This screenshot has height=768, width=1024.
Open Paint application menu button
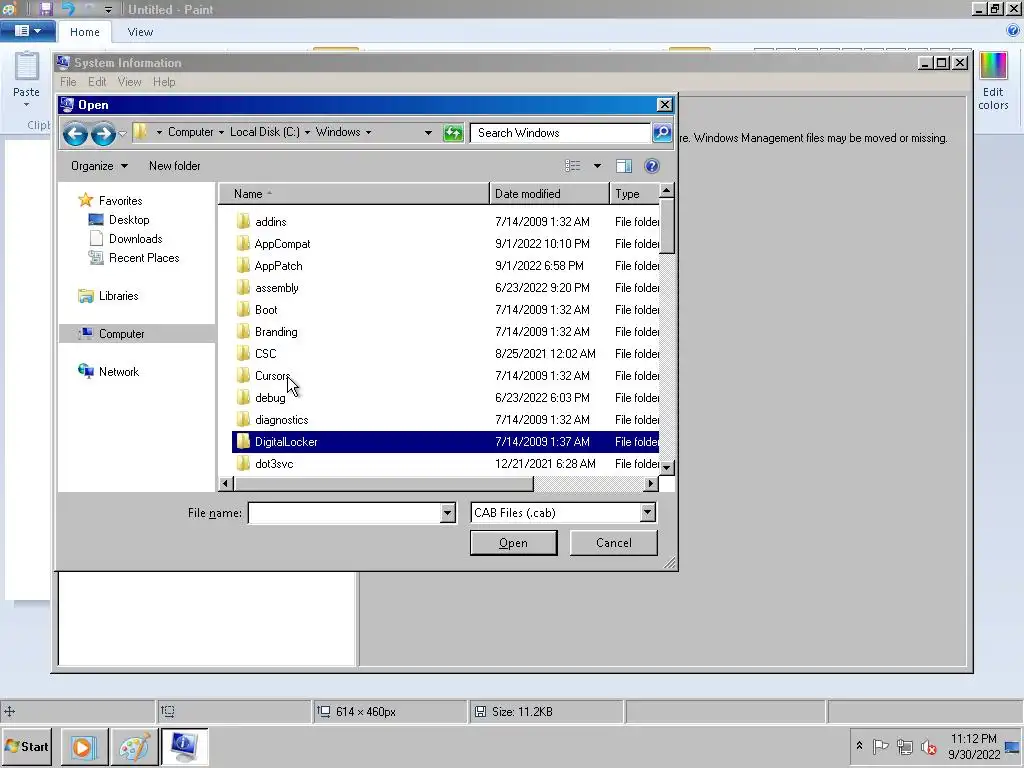pyautogui.click(x=27, y=31)
